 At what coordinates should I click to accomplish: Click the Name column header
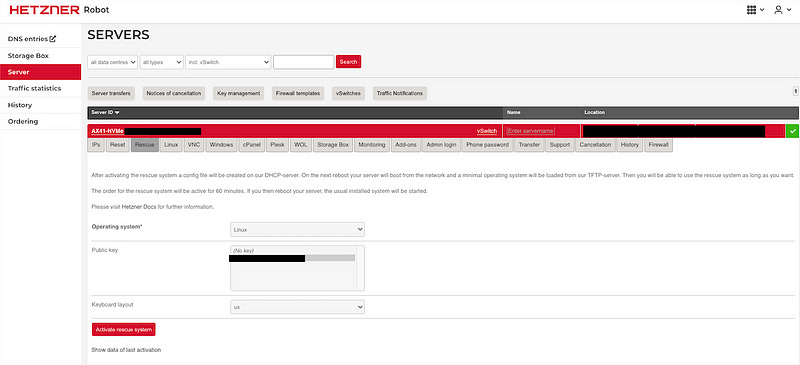click(x=513, y=112)
